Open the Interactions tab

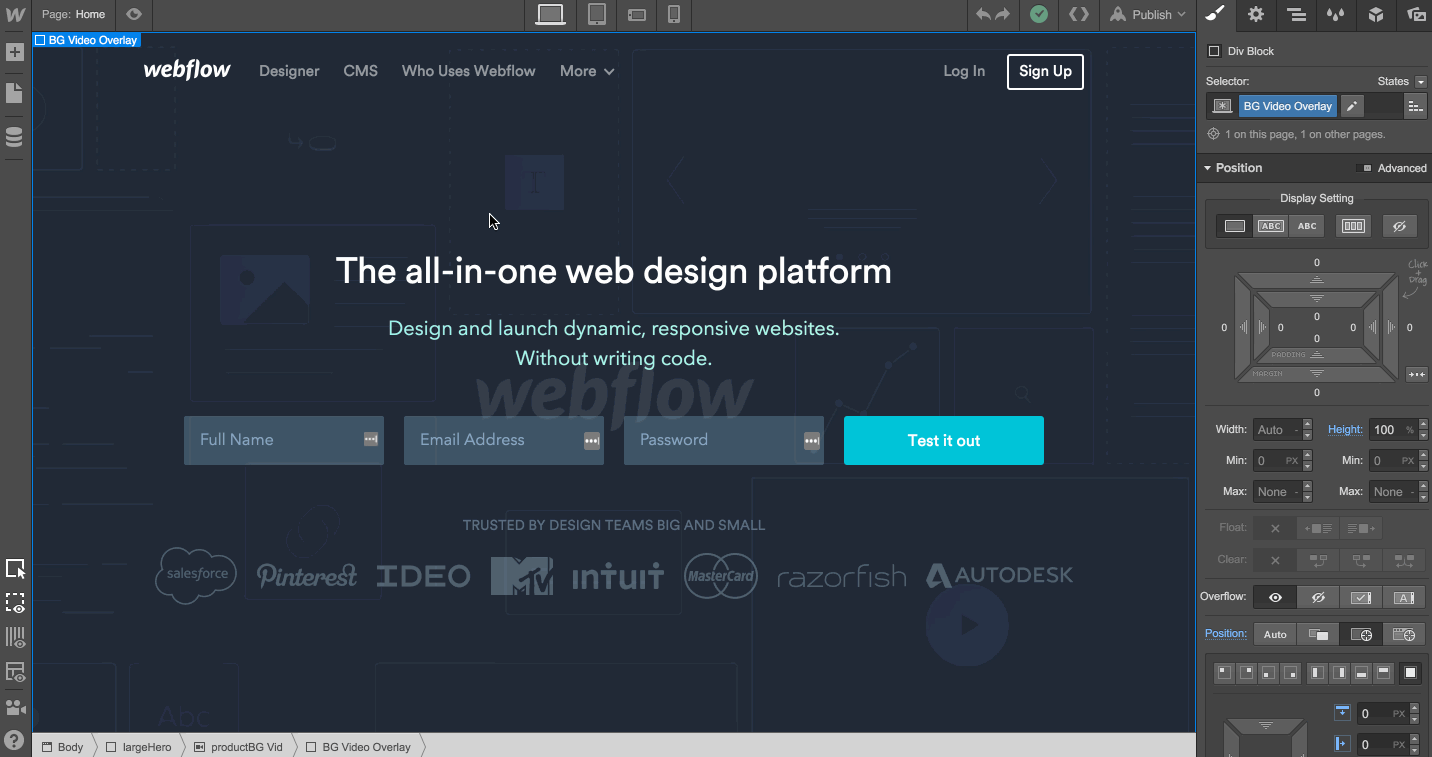pyautogui.click(x=1415, y=14)
